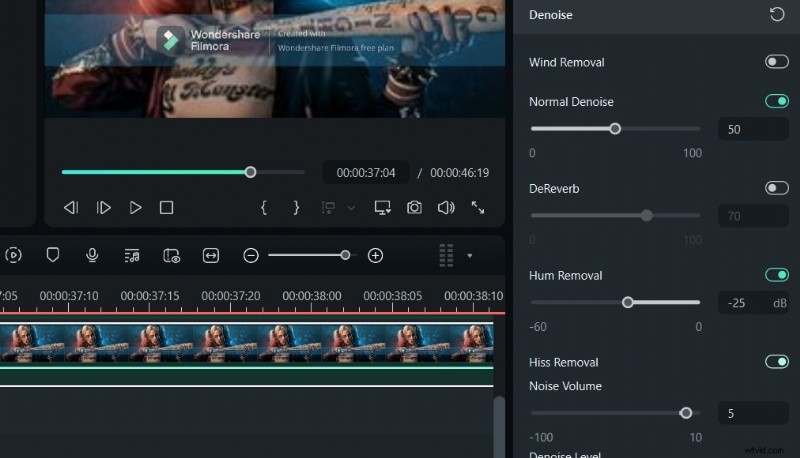This screenshot has width=800, height=458.
Task: Enable the DeReverb toggle
Action: click(x=777, y=188)
